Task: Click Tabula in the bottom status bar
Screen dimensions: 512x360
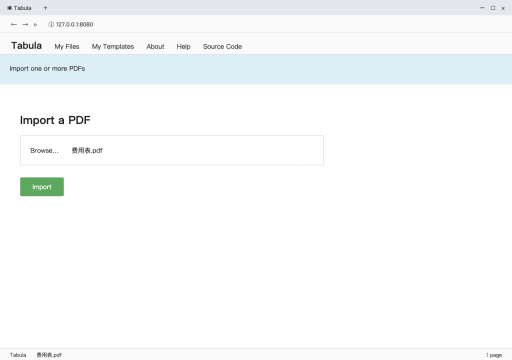Action: [18, 355]
